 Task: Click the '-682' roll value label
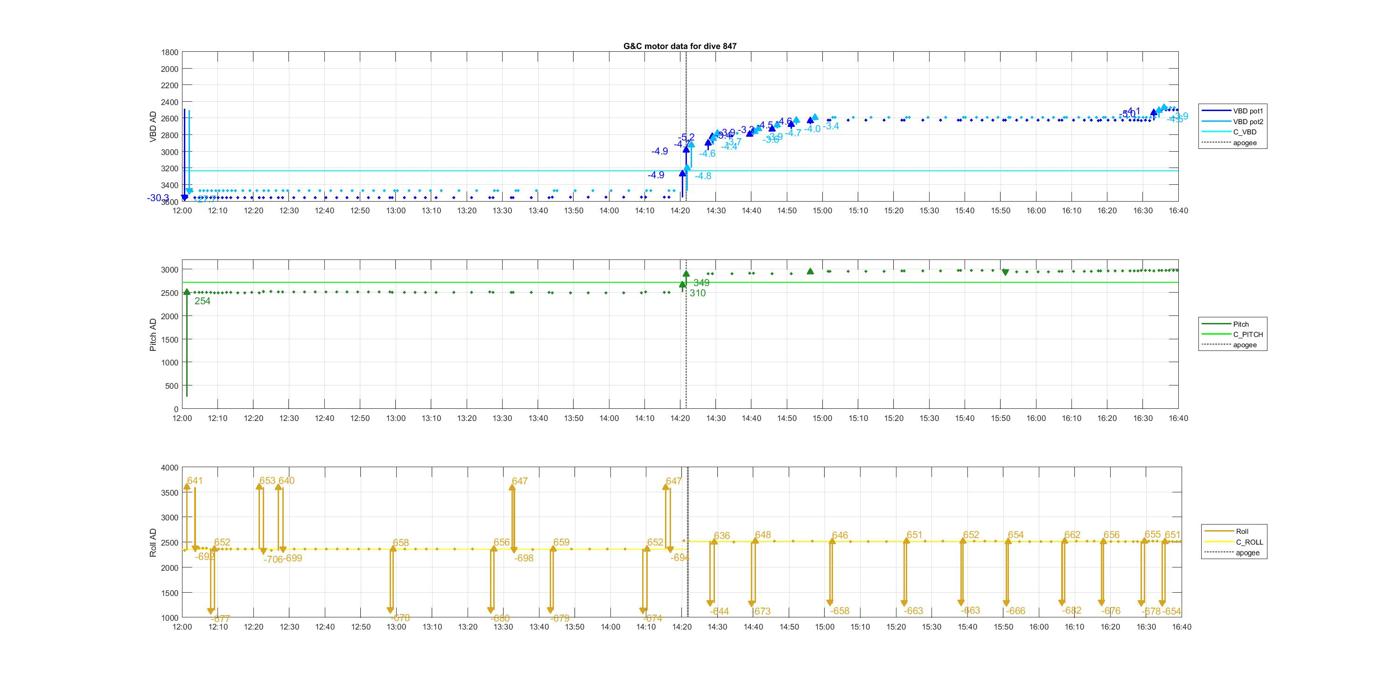1072,611
